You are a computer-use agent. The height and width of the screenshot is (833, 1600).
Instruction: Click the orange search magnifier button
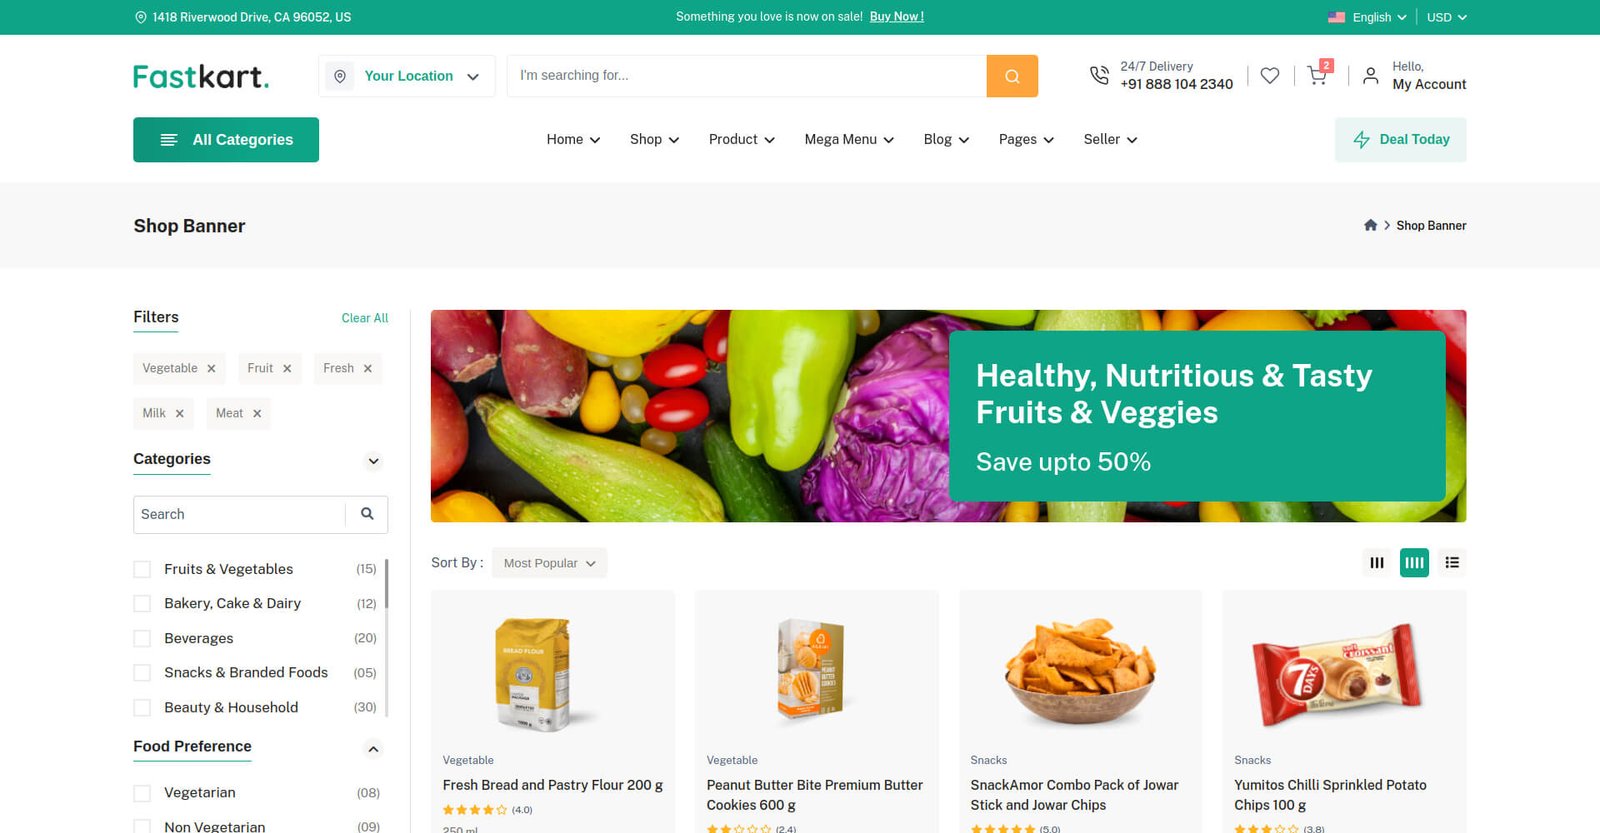1012,76
